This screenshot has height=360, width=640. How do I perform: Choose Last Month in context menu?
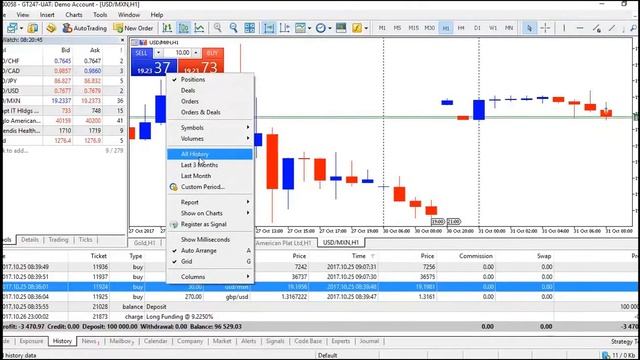coord(210,176)
